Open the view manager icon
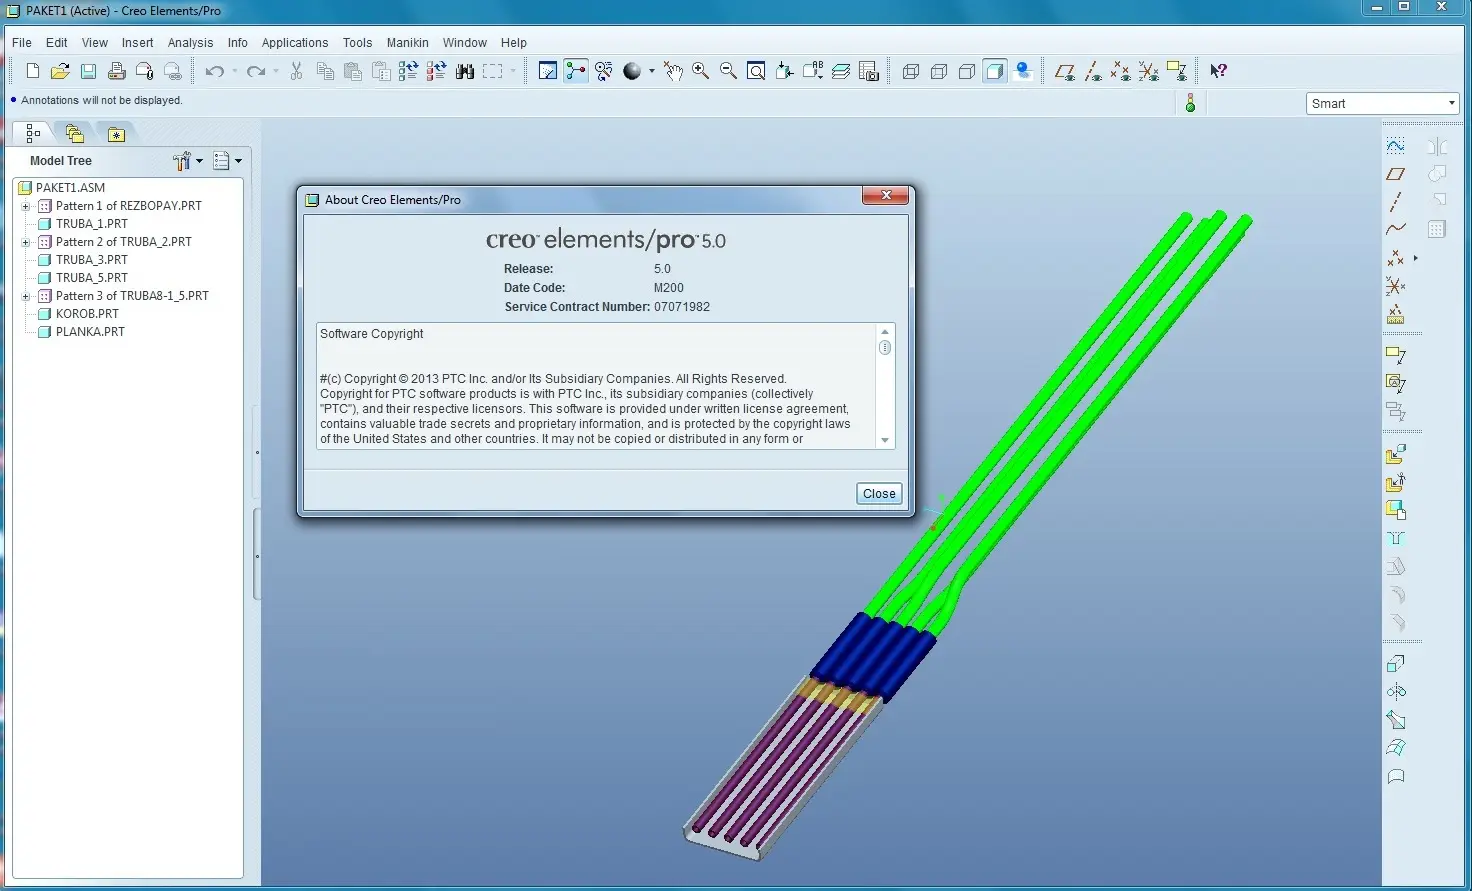This screenshot has height=891, width=1472. coord(869,71)
